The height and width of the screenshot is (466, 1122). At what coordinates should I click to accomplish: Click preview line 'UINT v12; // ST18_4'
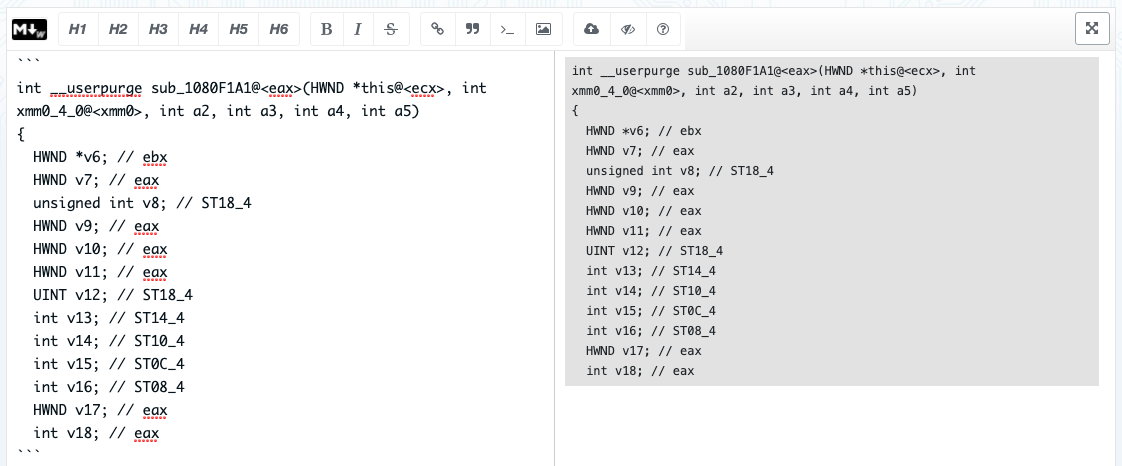pos(654,251)
